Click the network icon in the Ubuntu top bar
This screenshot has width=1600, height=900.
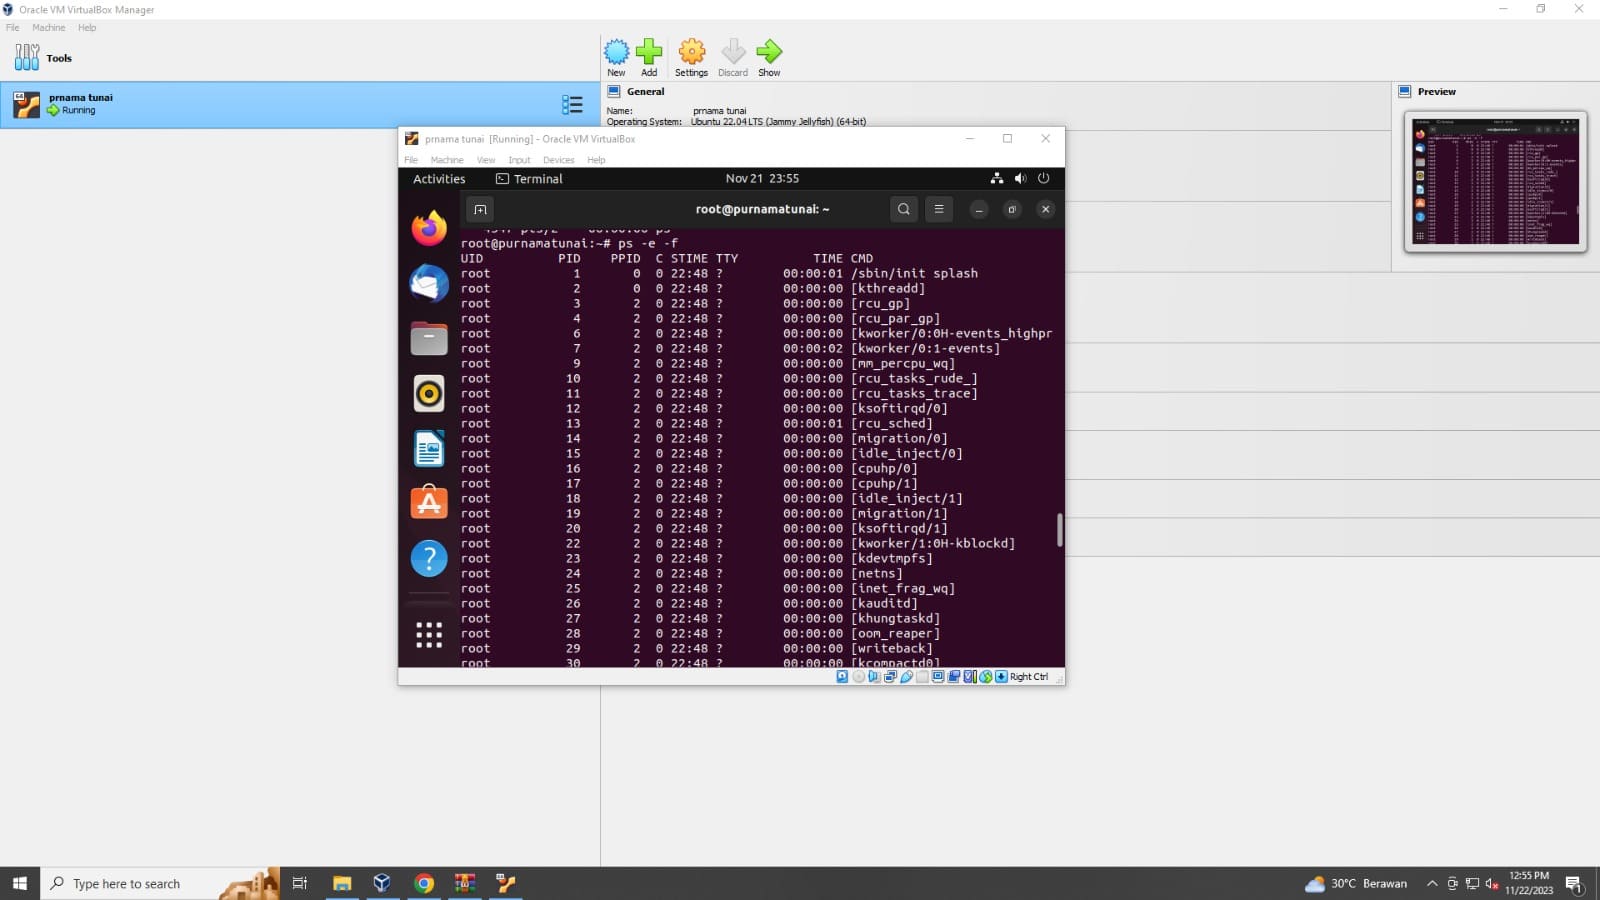[x=997, y=179]
